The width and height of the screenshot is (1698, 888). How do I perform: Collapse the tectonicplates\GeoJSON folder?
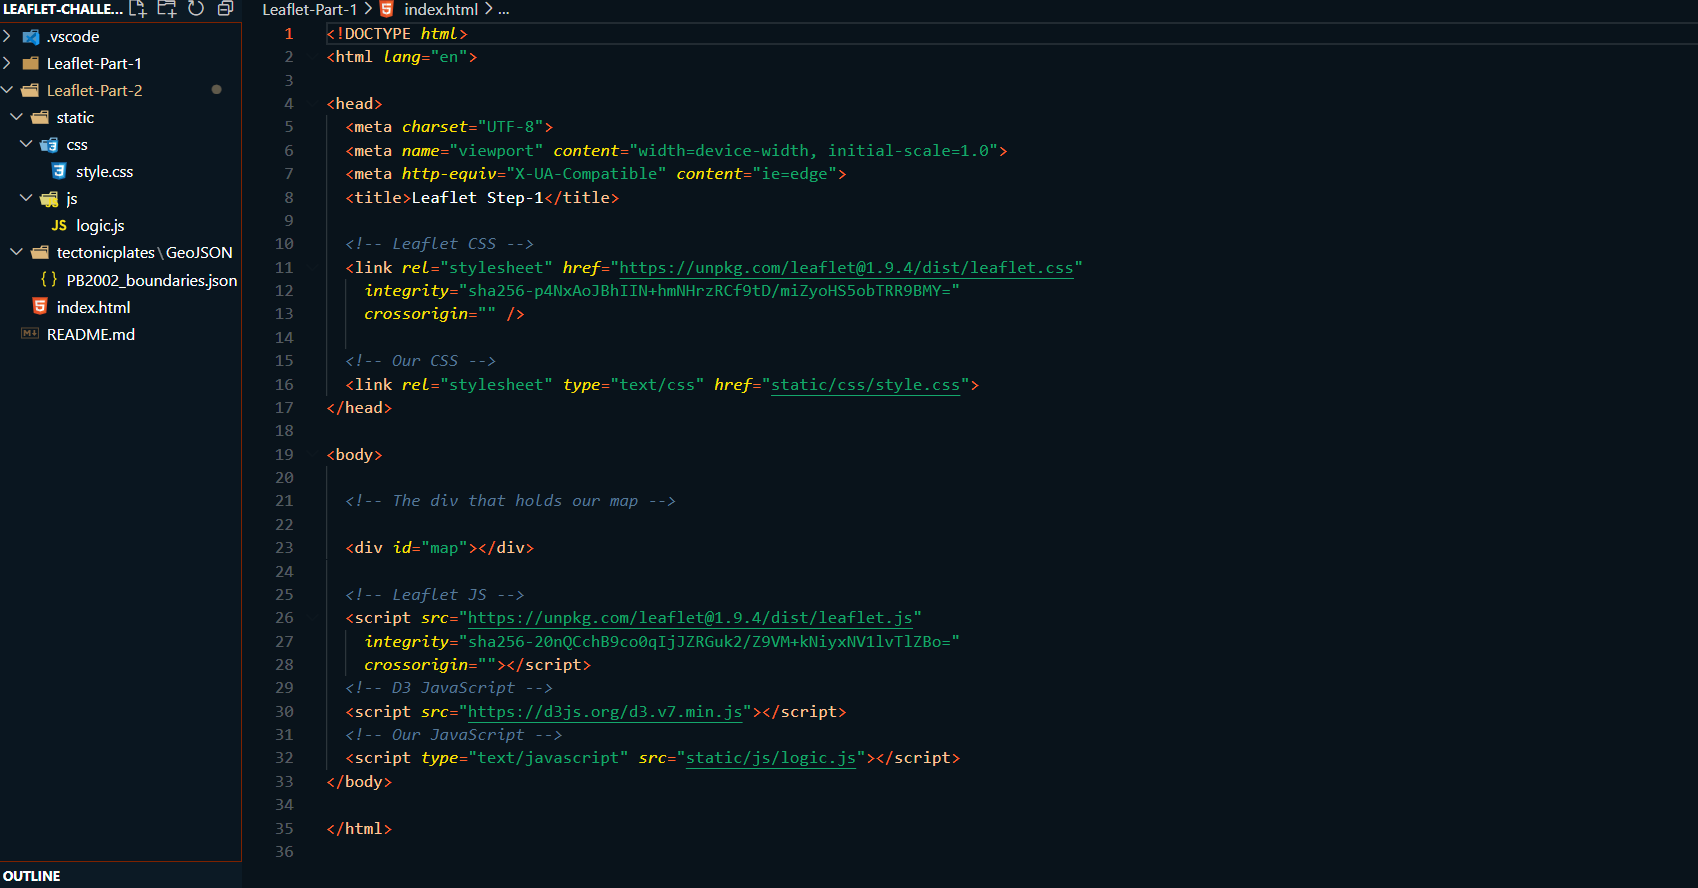pos(17,252)
